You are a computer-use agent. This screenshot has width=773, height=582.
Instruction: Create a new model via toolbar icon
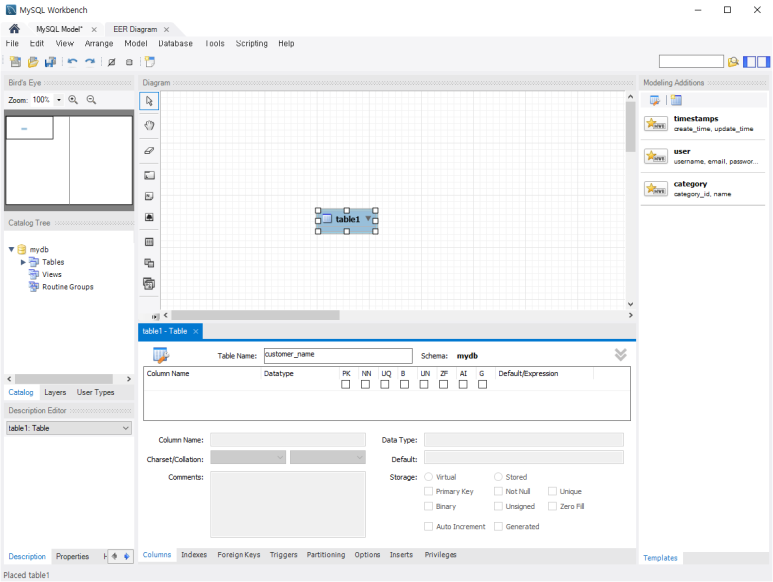tap(15, 62)
